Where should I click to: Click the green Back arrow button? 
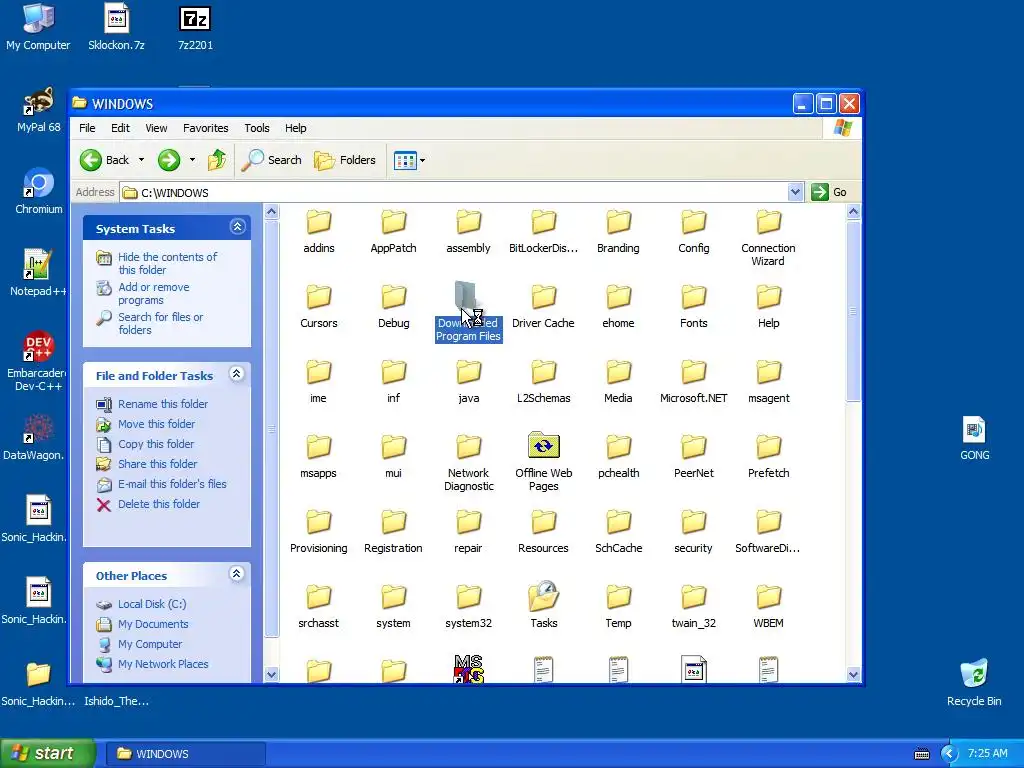click(x=91, y=160)
